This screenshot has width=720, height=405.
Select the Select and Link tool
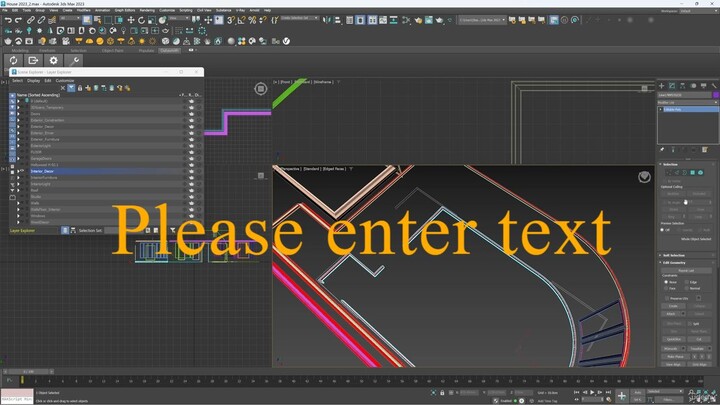[30, 20]
